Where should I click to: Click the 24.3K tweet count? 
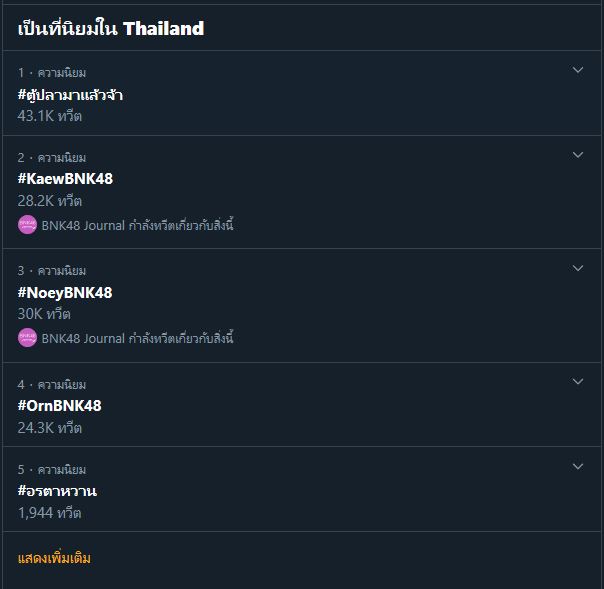49,428
